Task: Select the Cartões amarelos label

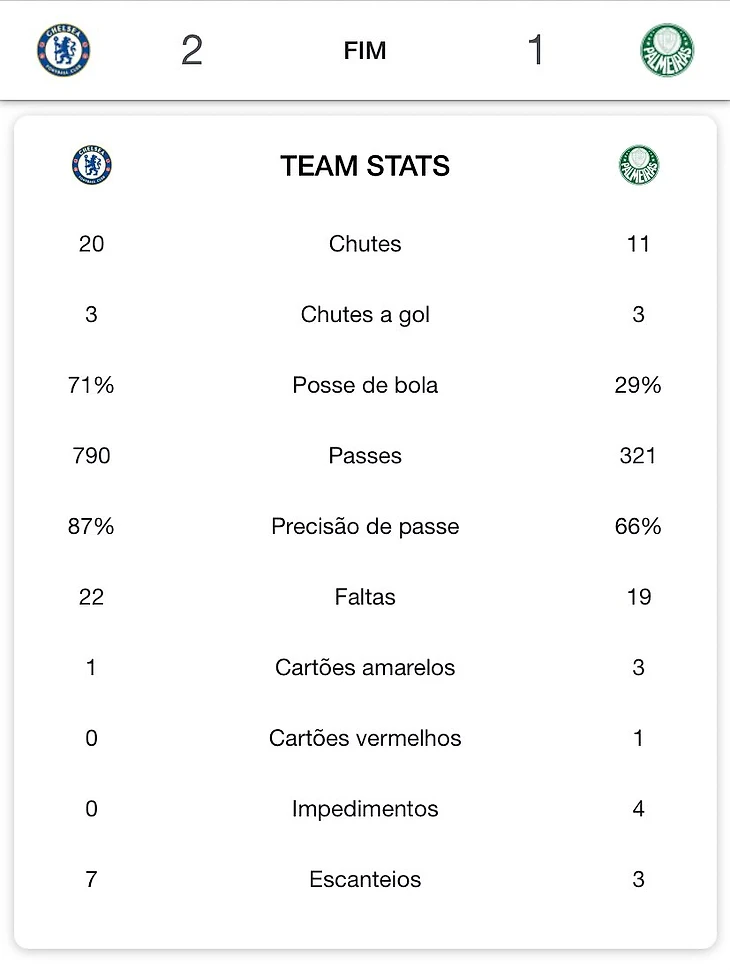Action: point(365,668)
